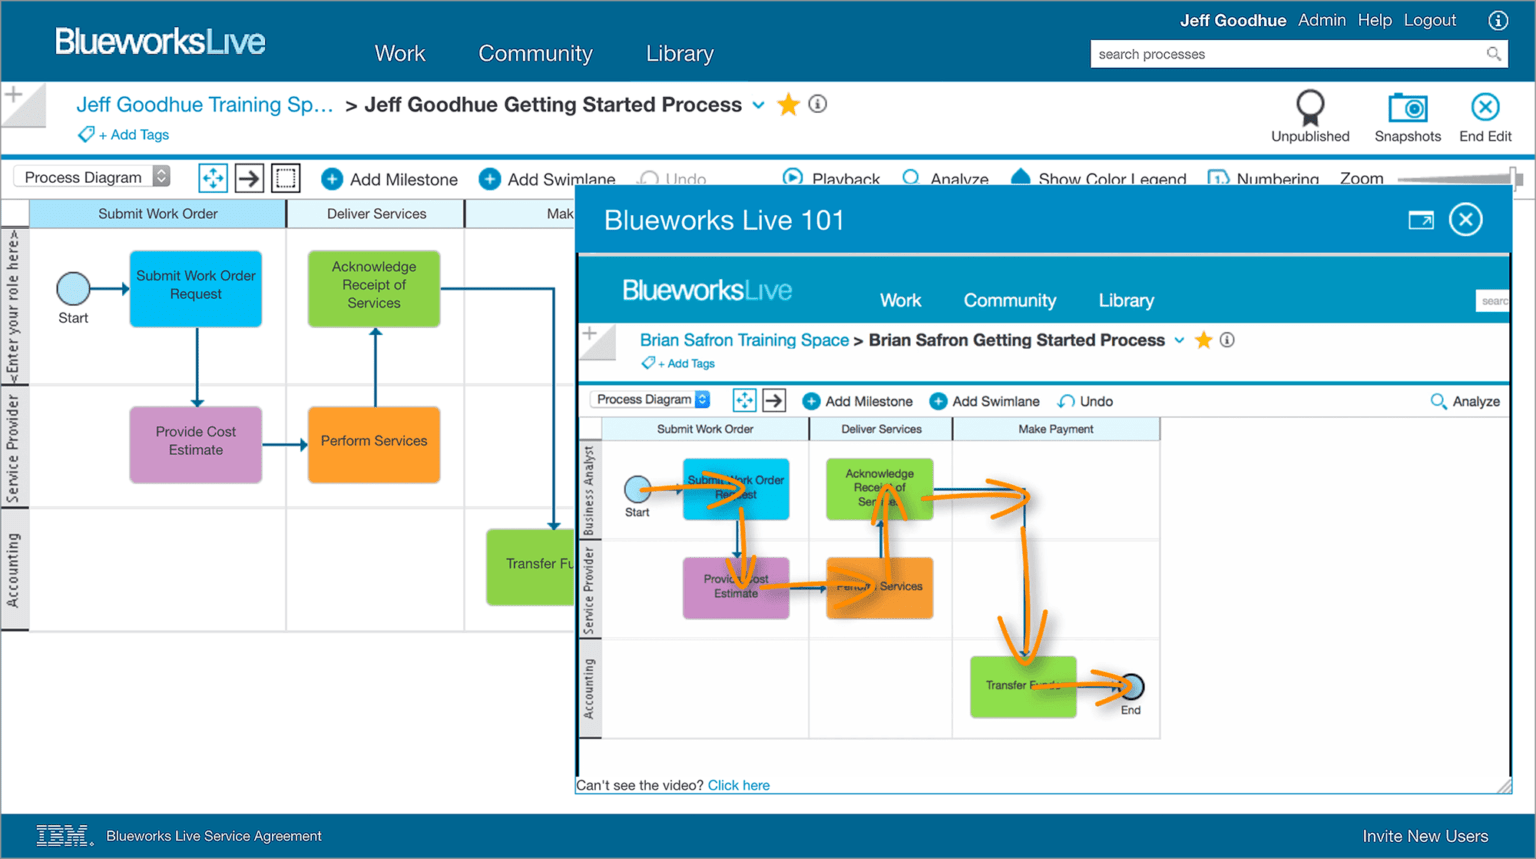Open Snapshots camera icon
Screen dimensions: 1536x859
pos(1407,108)
